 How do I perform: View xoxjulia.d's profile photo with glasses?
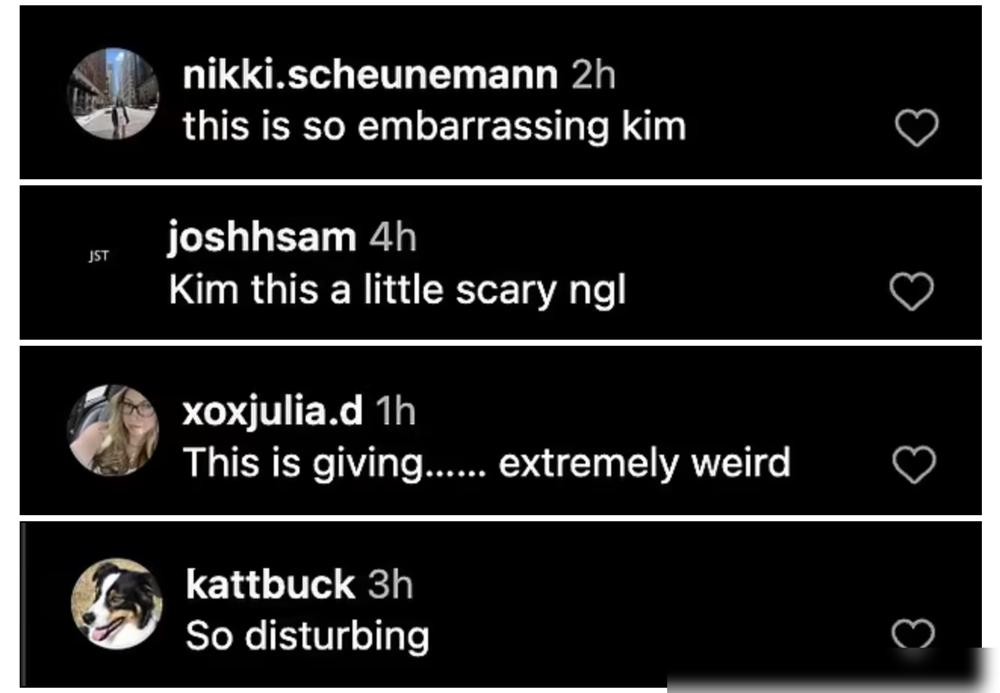(x=113, y=430)
